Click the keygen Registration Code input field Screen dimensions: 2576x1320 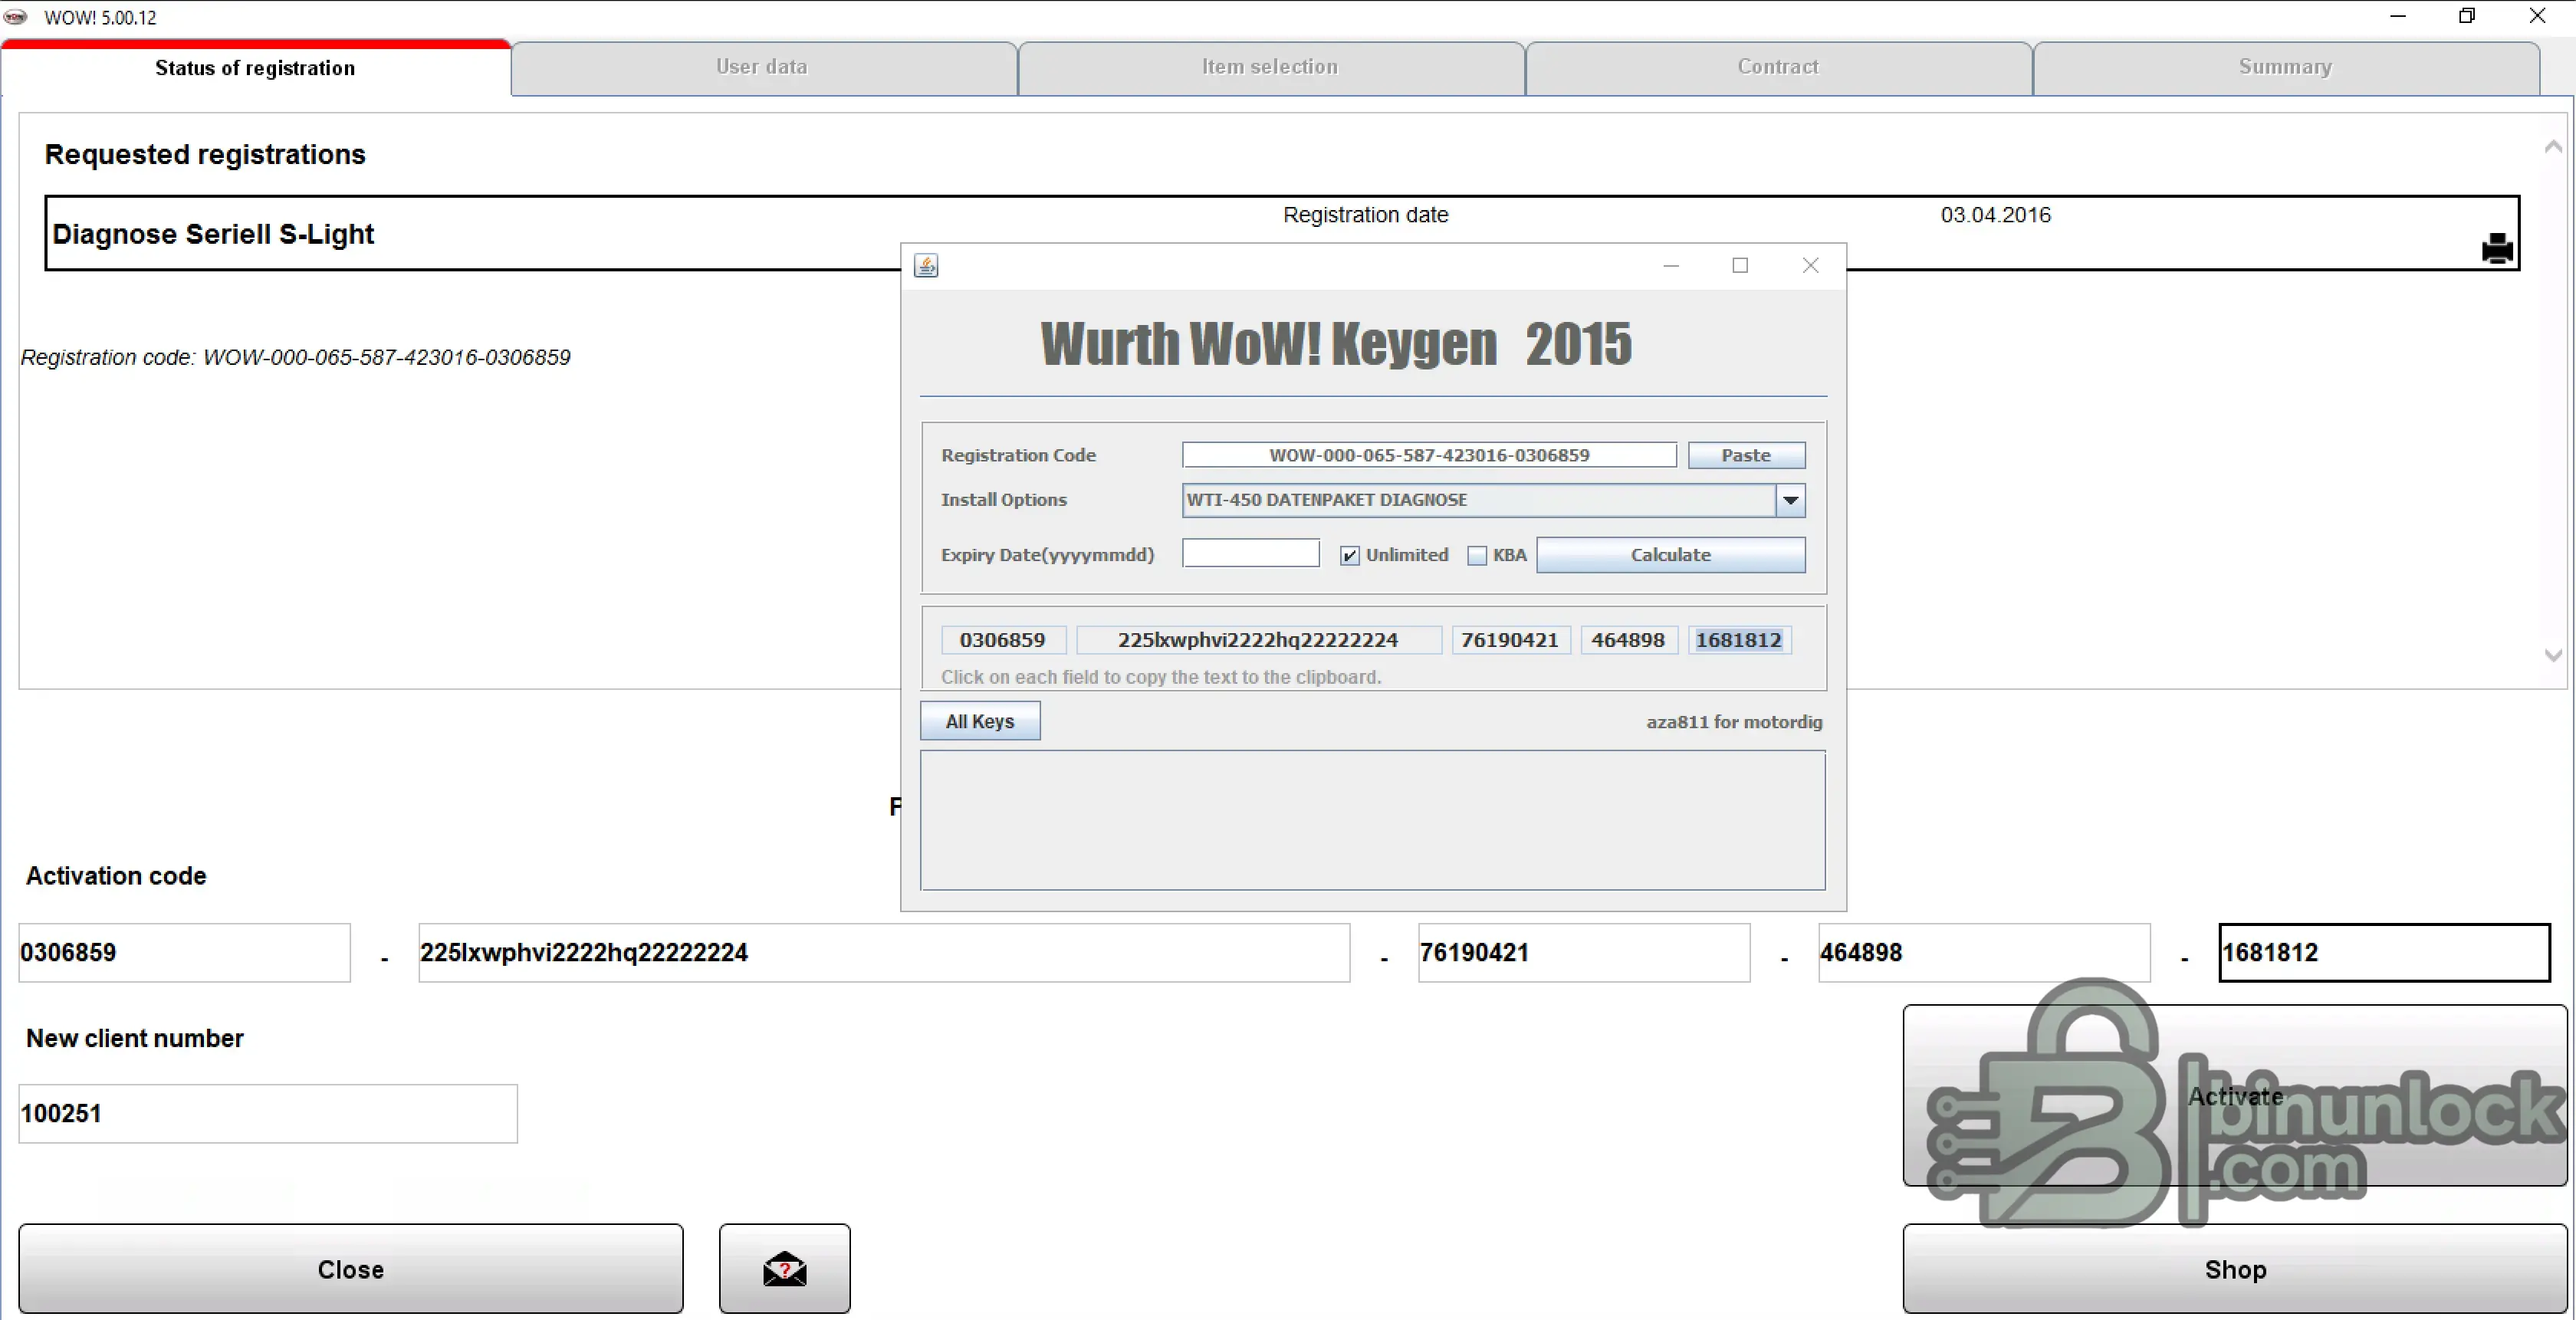(1429, 455)
